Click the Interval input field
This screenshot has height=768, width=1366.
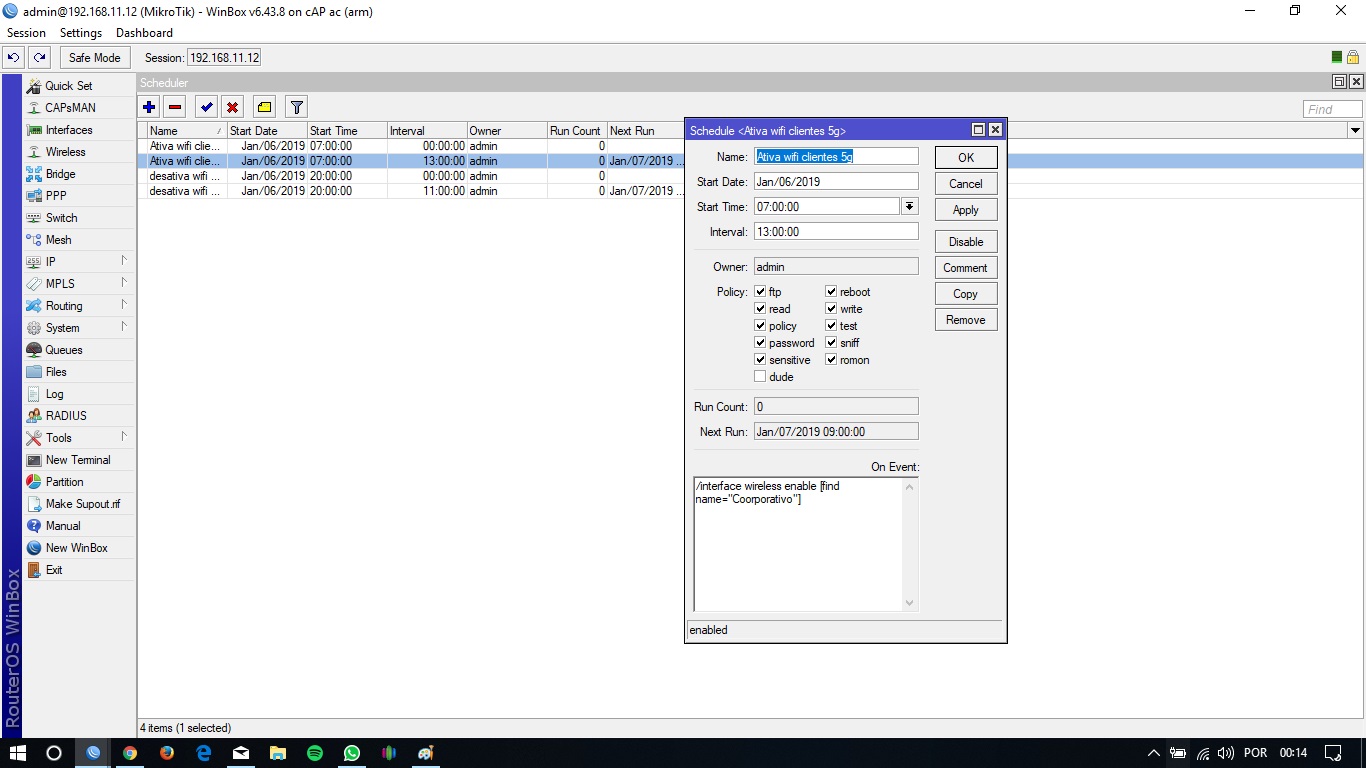[x=836, y=232]
